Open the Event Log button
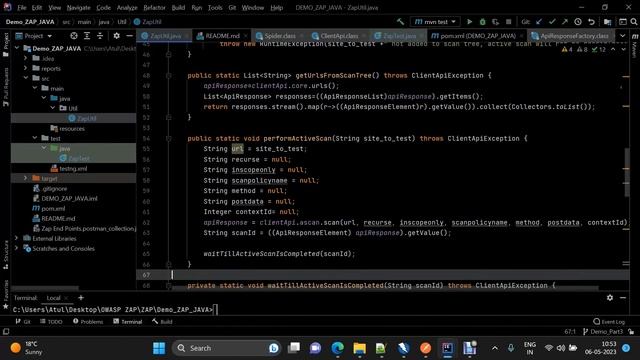This screenshot has height=360, width=640. pyautogui.click(x=609, y=322)
